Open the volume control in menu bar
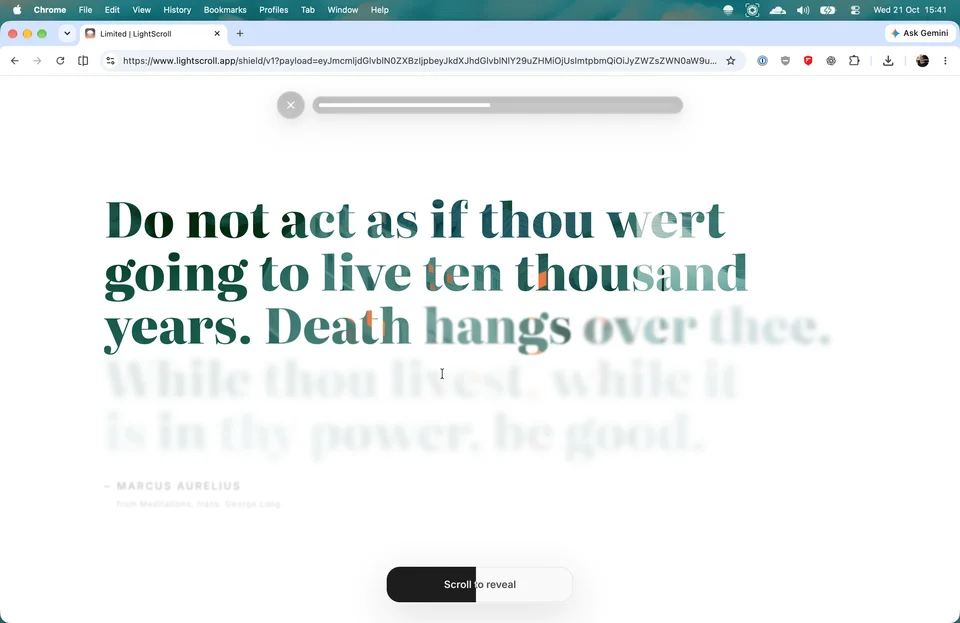 [x=803, y=10]
